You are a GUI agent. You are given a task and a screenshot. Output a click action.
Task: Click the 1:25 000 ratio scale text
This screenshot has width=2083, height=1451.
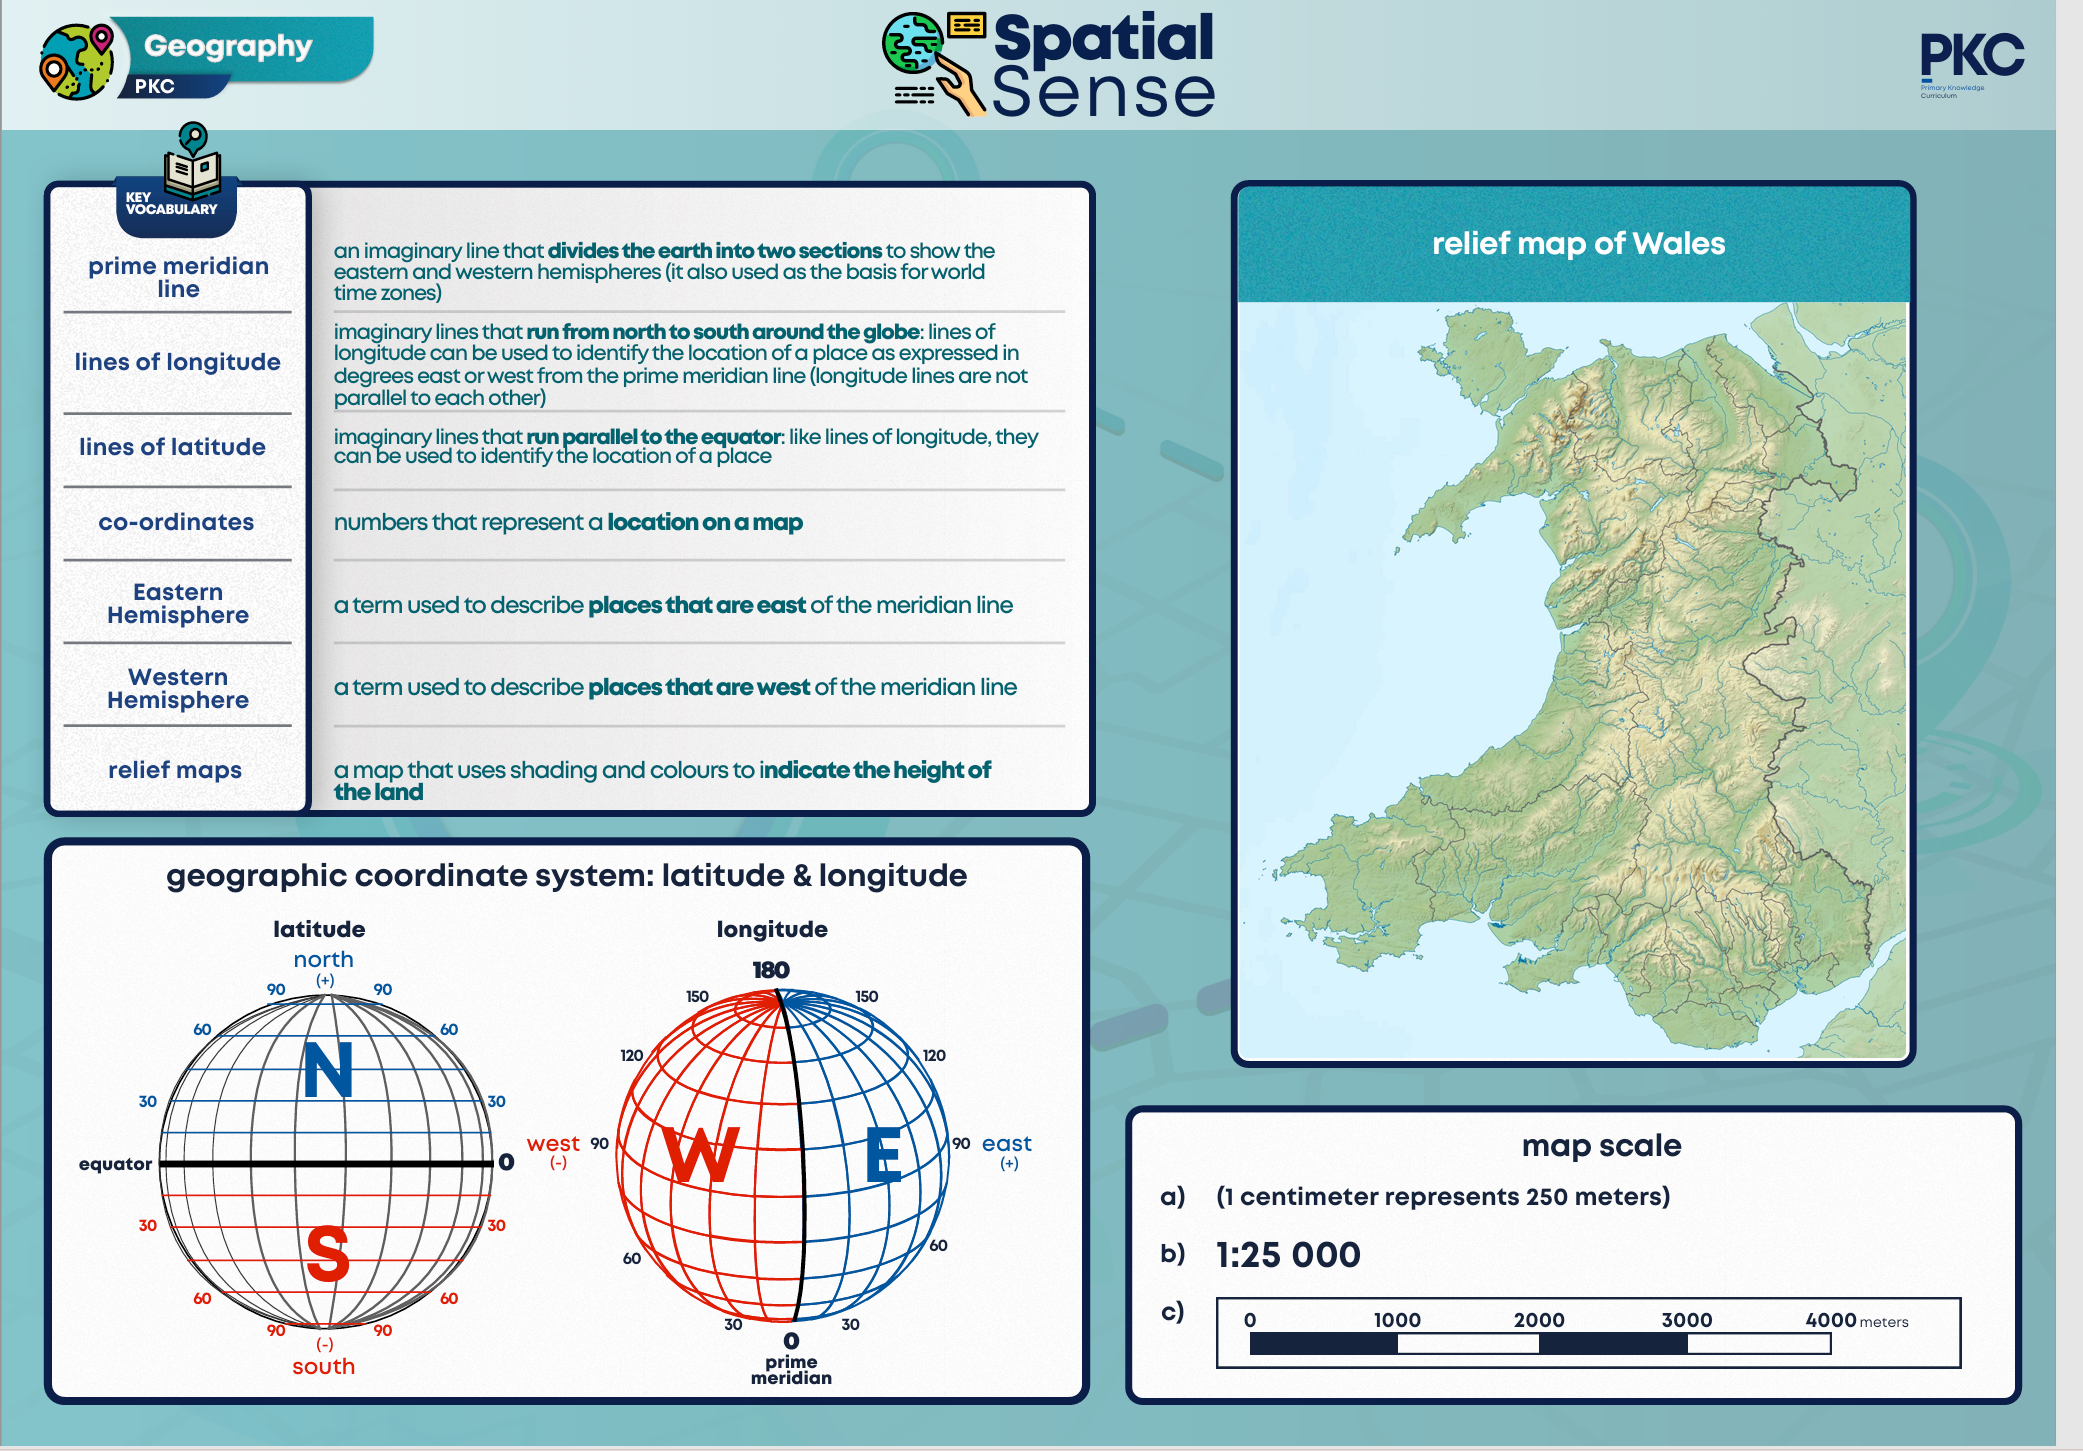click(1288, 1255)
